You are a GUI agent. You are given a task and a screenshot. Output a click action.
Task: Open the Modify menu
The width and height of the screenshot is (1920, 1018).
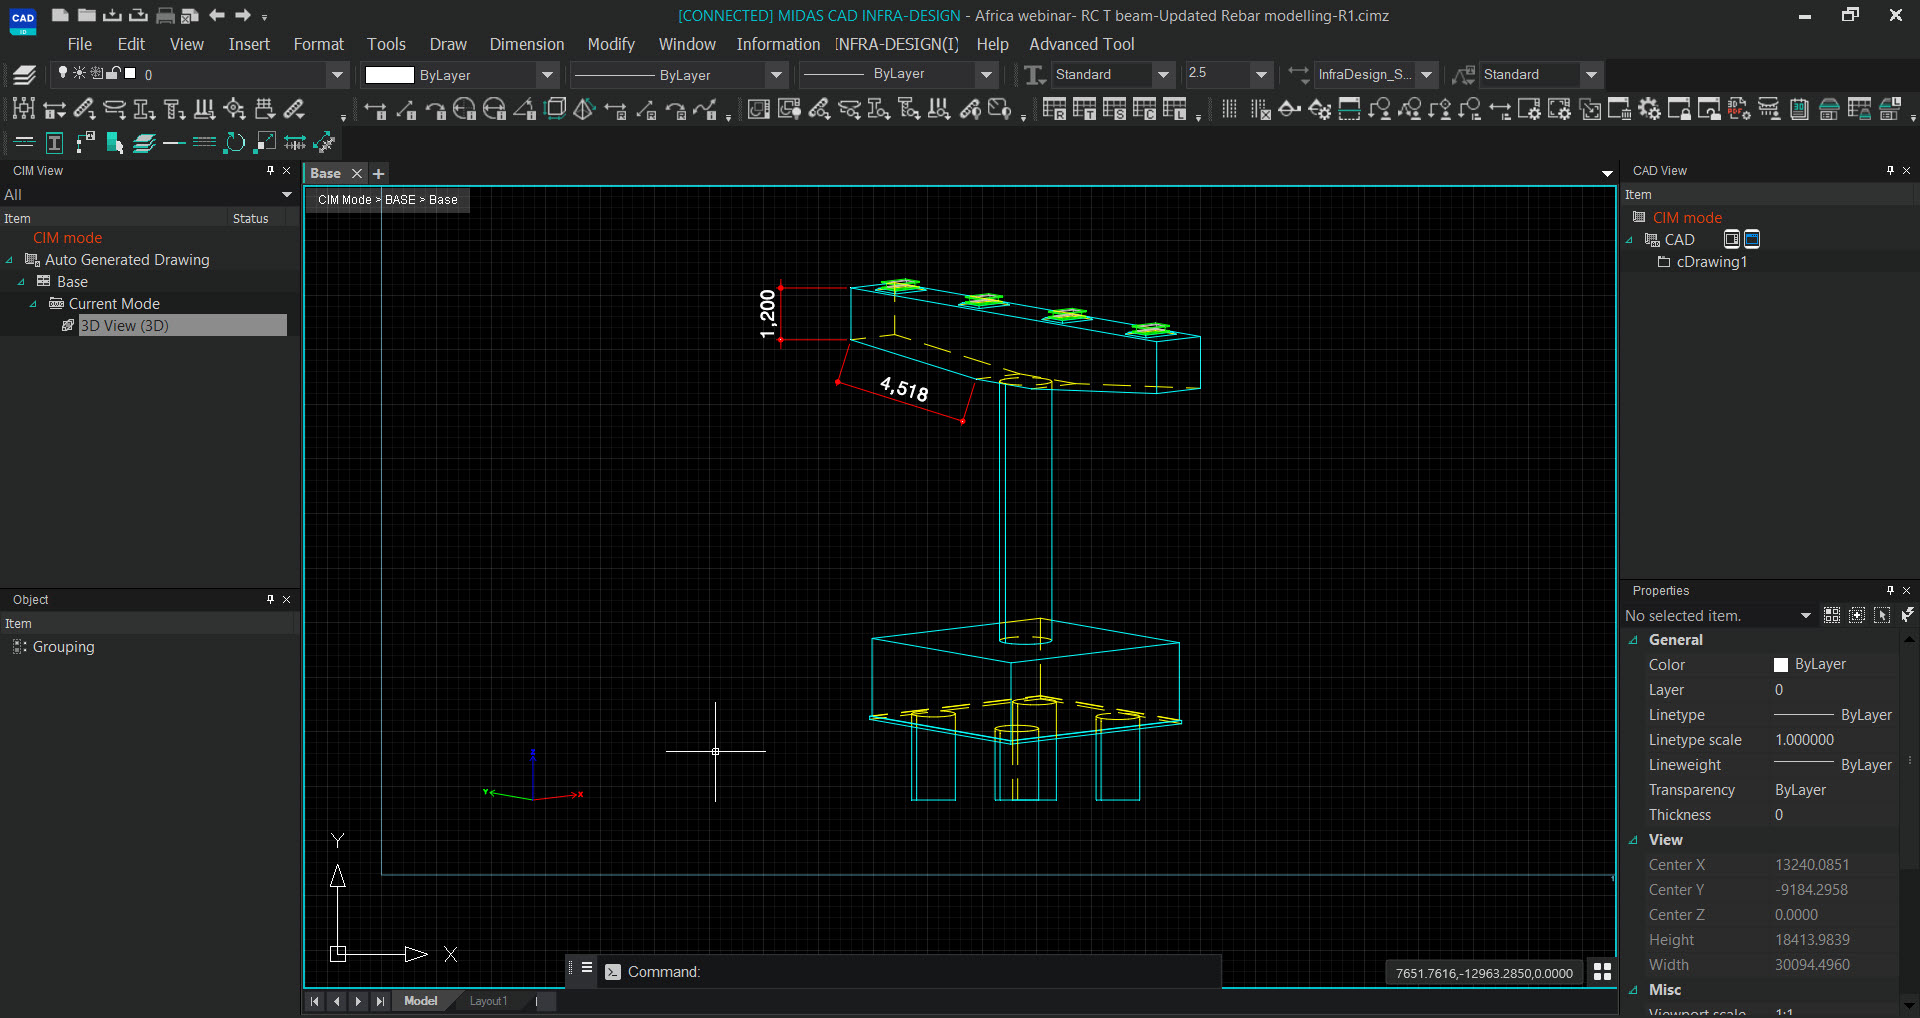pos(611,44)
